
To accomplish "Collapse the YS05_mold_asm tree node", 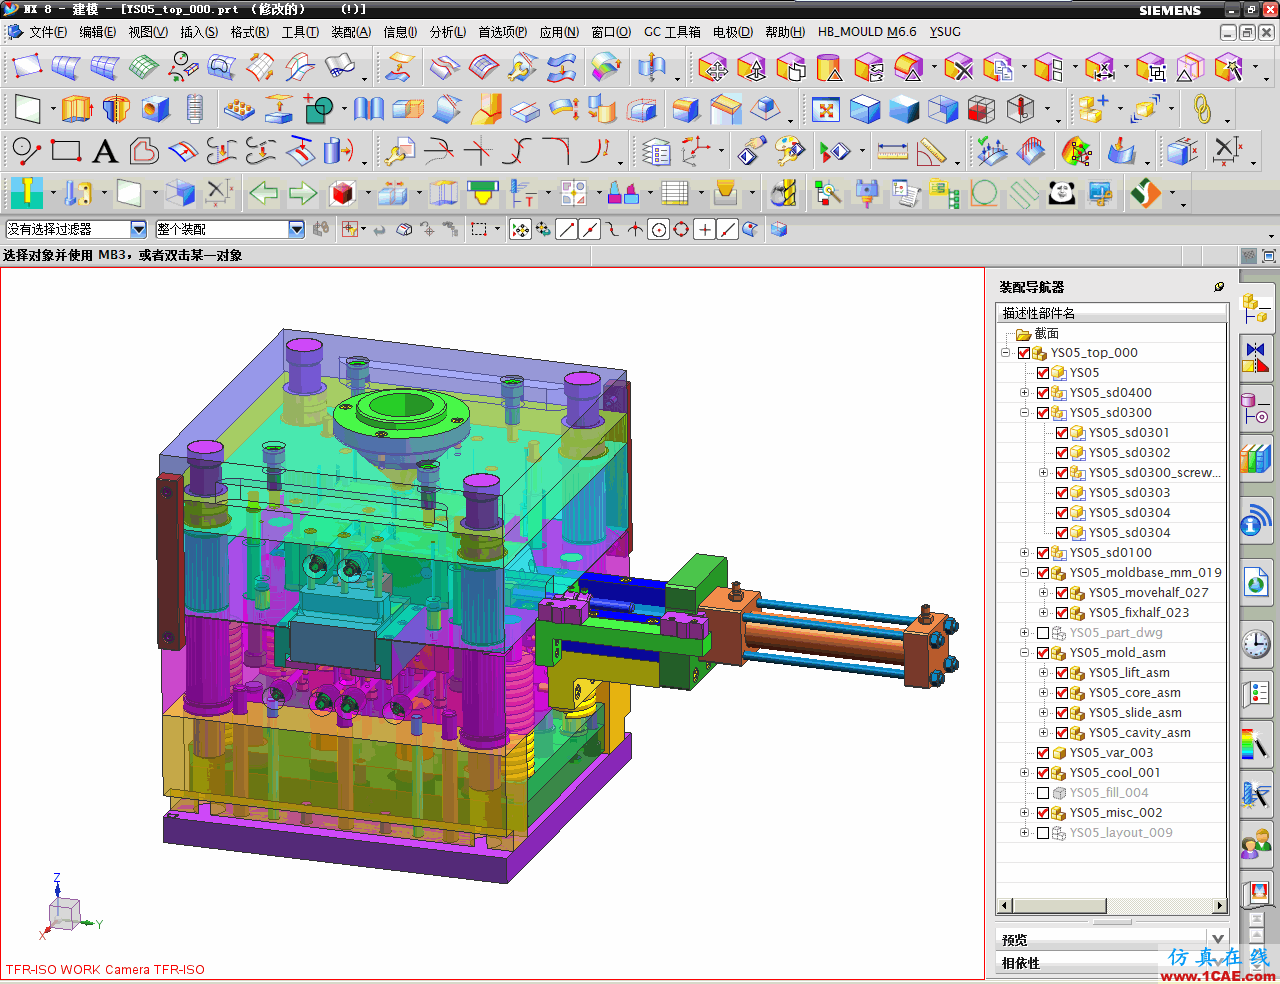I will [x=1024, y=653].
